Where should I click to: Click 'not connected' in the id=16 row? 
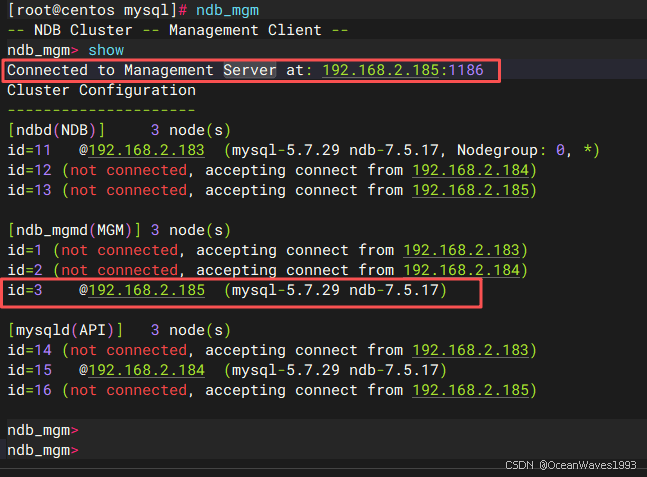click(x=129, y=390)
